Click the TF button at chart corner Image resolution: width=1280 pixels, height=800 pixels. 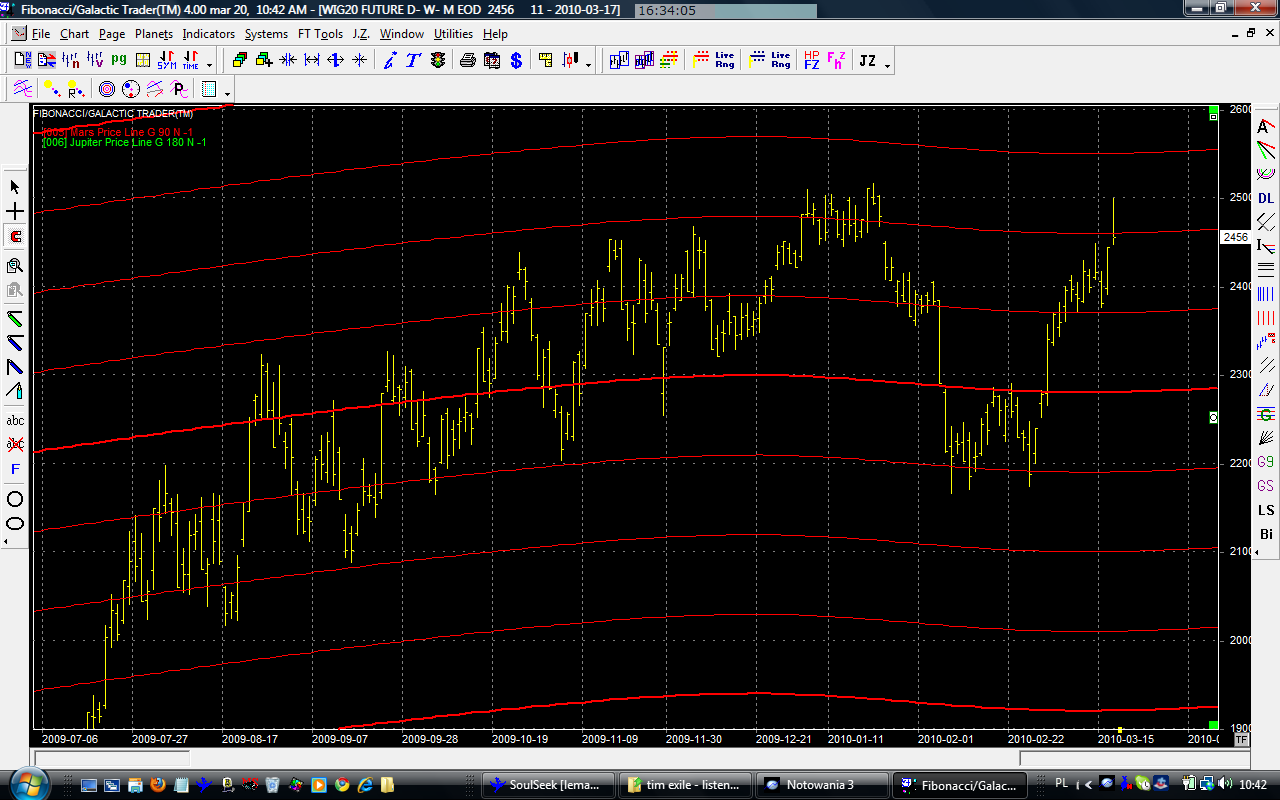(x=1241, y=739)
